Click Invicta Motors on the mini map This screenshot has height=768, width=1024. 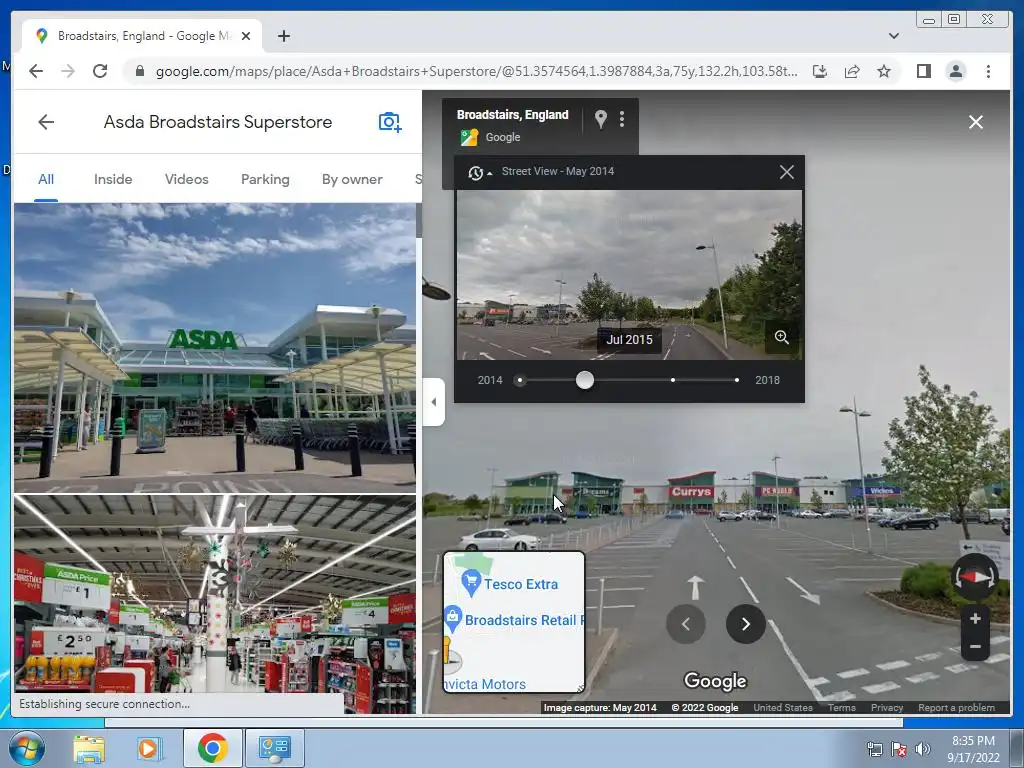tap(485, 684)
